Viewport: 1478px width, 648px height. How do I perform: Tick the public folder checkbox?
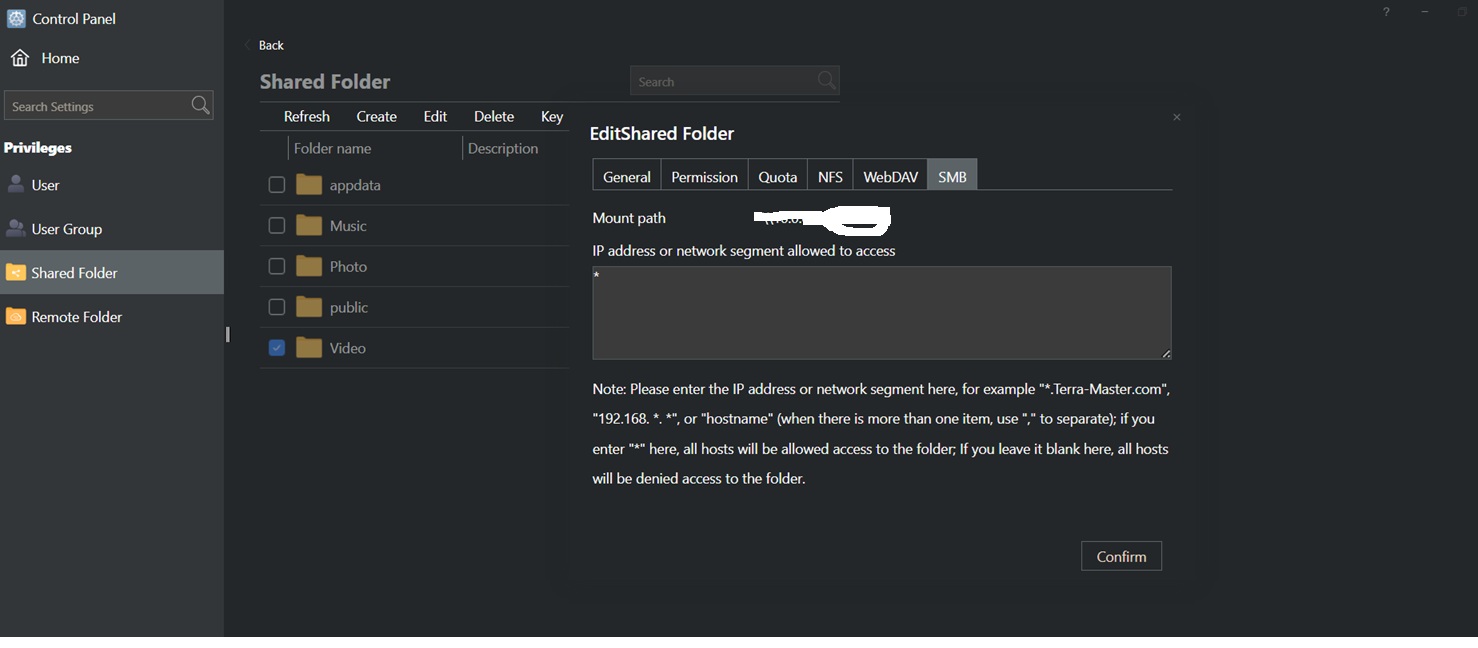point(277,307)
